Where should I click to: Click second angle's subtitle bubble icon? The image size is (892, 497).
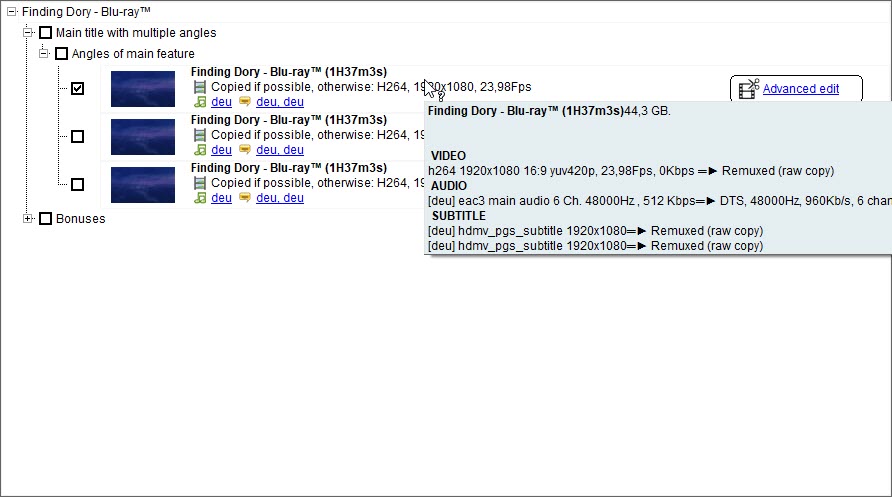click(245, 150)
